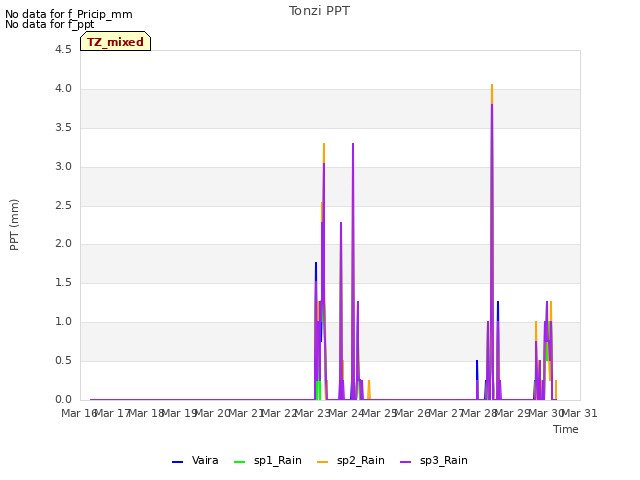The width and height of the screenshot is (640, 480).
Task: Click the 2.5 y-axis tick label
Action: 63,205
